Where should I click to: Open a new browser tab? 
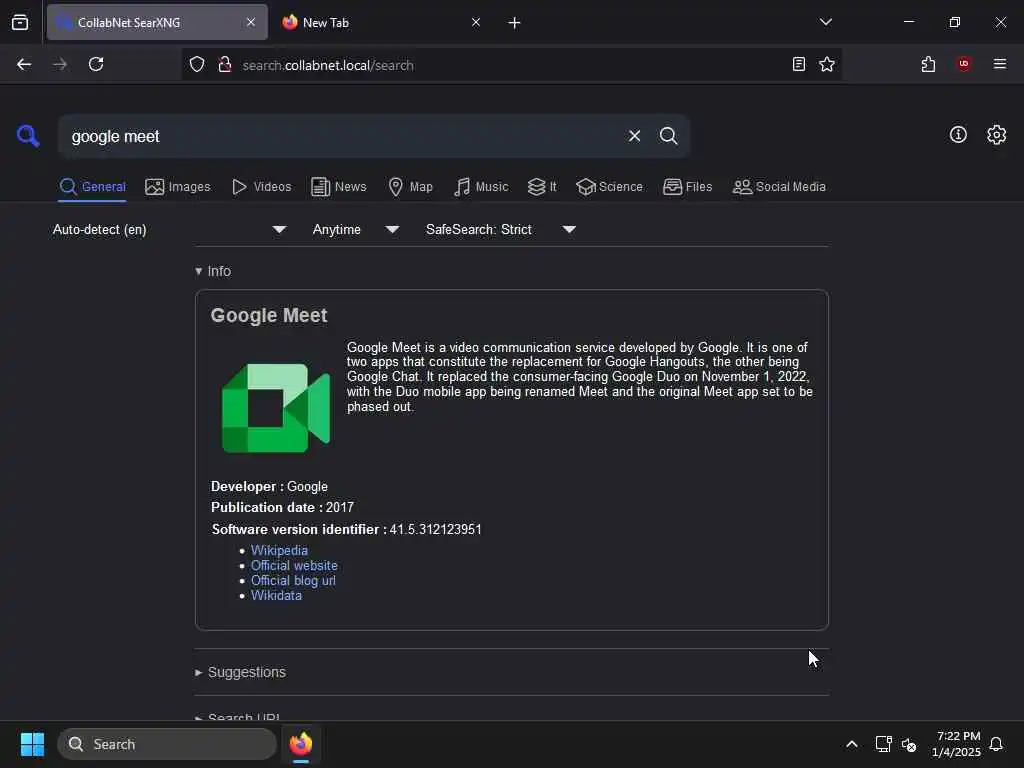click(514, 23)
